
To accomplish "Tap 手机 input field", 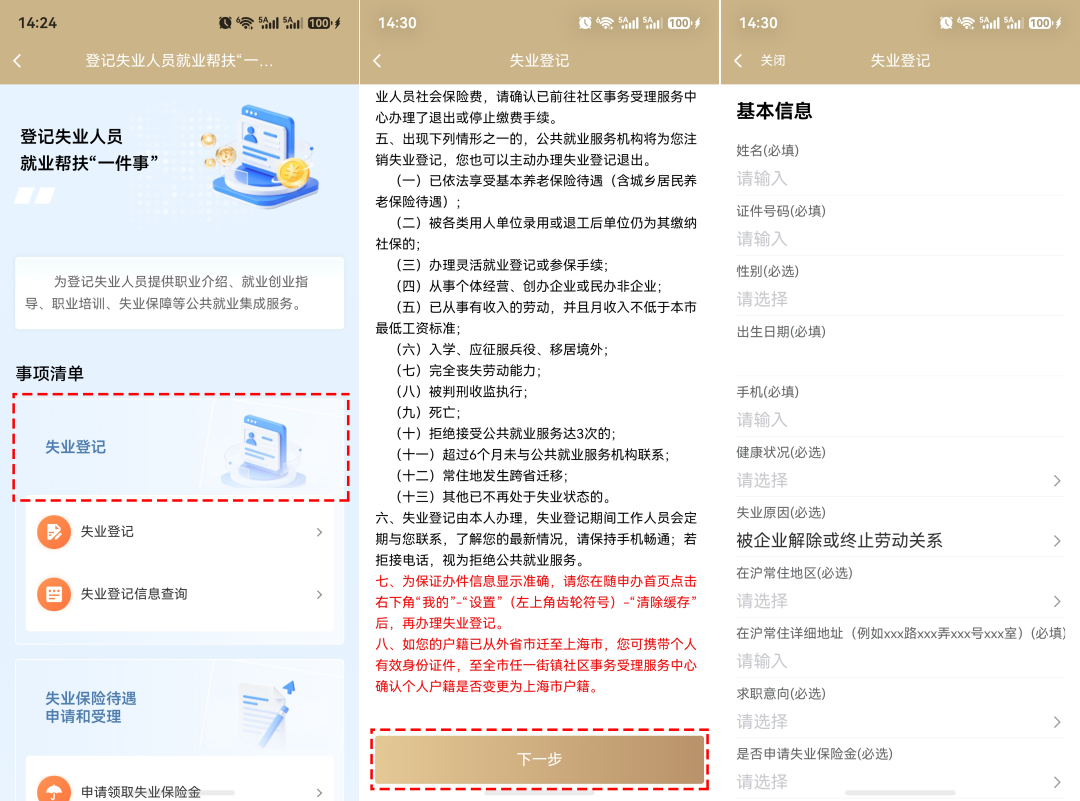I will pos(900,420).
